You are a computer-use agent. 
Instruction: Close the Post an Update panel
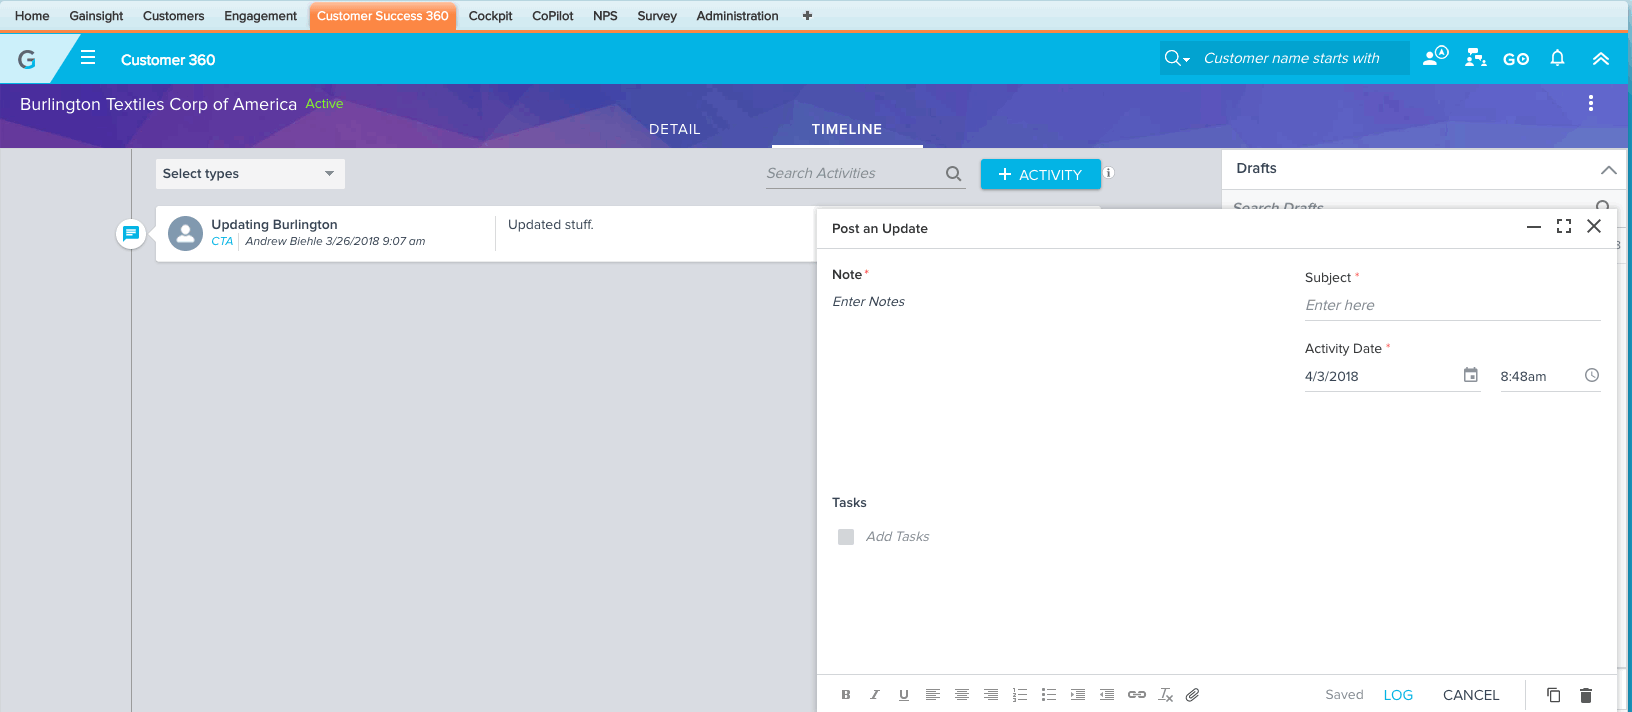1594,227
